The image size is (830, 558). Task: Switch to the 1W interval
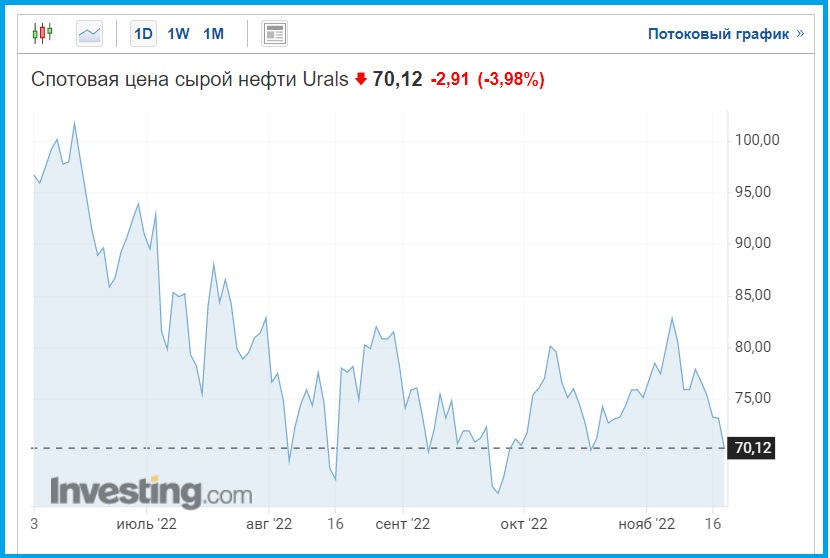178,34
